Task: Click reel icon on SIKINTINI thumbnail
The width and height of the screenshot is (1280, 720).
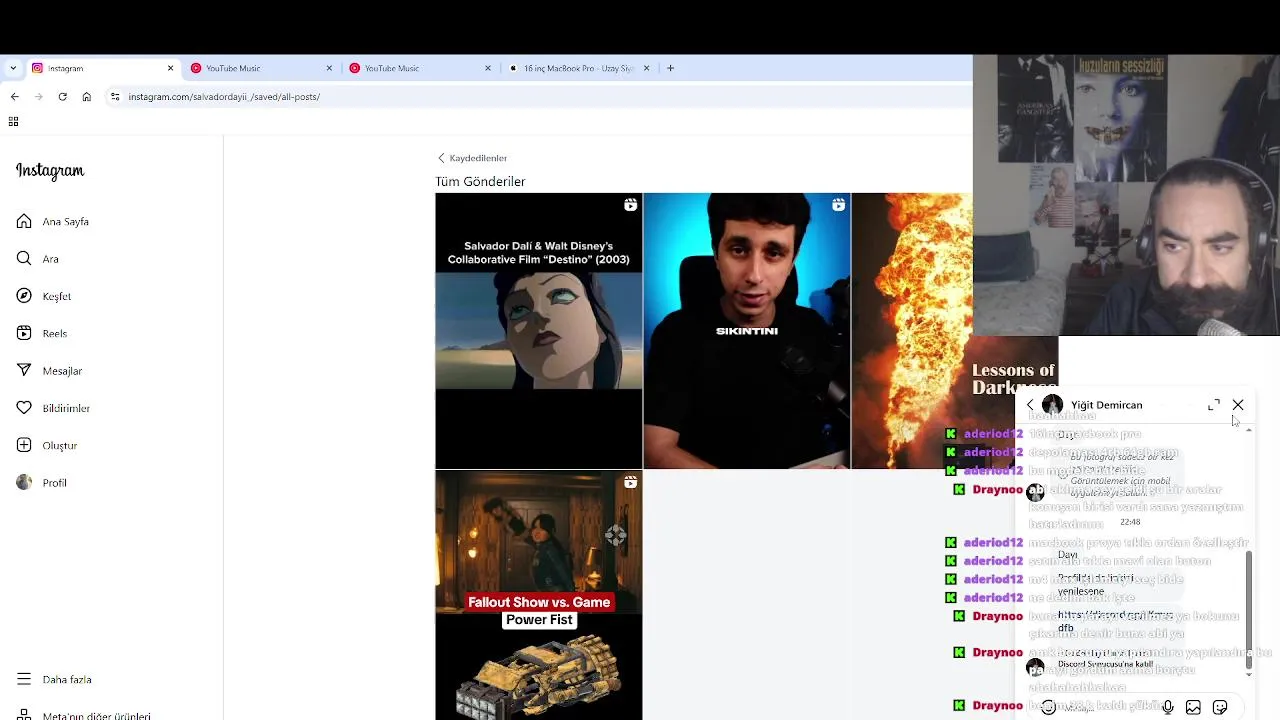Action: click(838, 205)
